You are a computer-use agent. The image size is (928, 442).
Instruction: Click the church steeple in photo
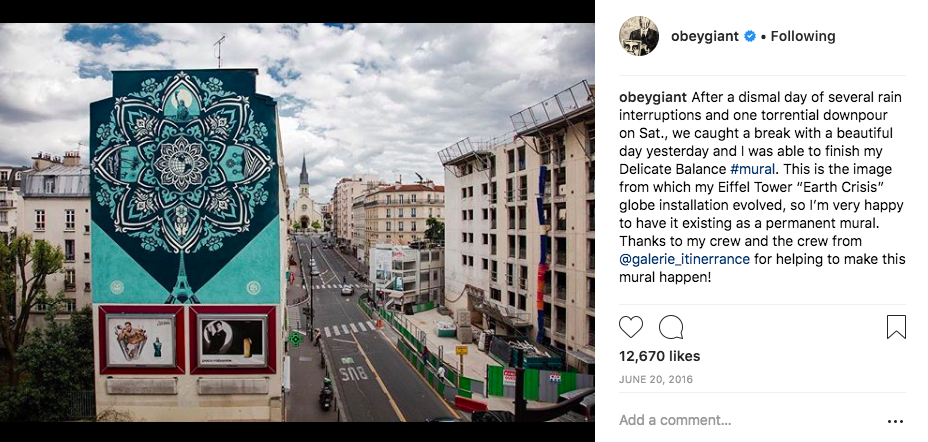pyautogui.click(x=304, y=173)
